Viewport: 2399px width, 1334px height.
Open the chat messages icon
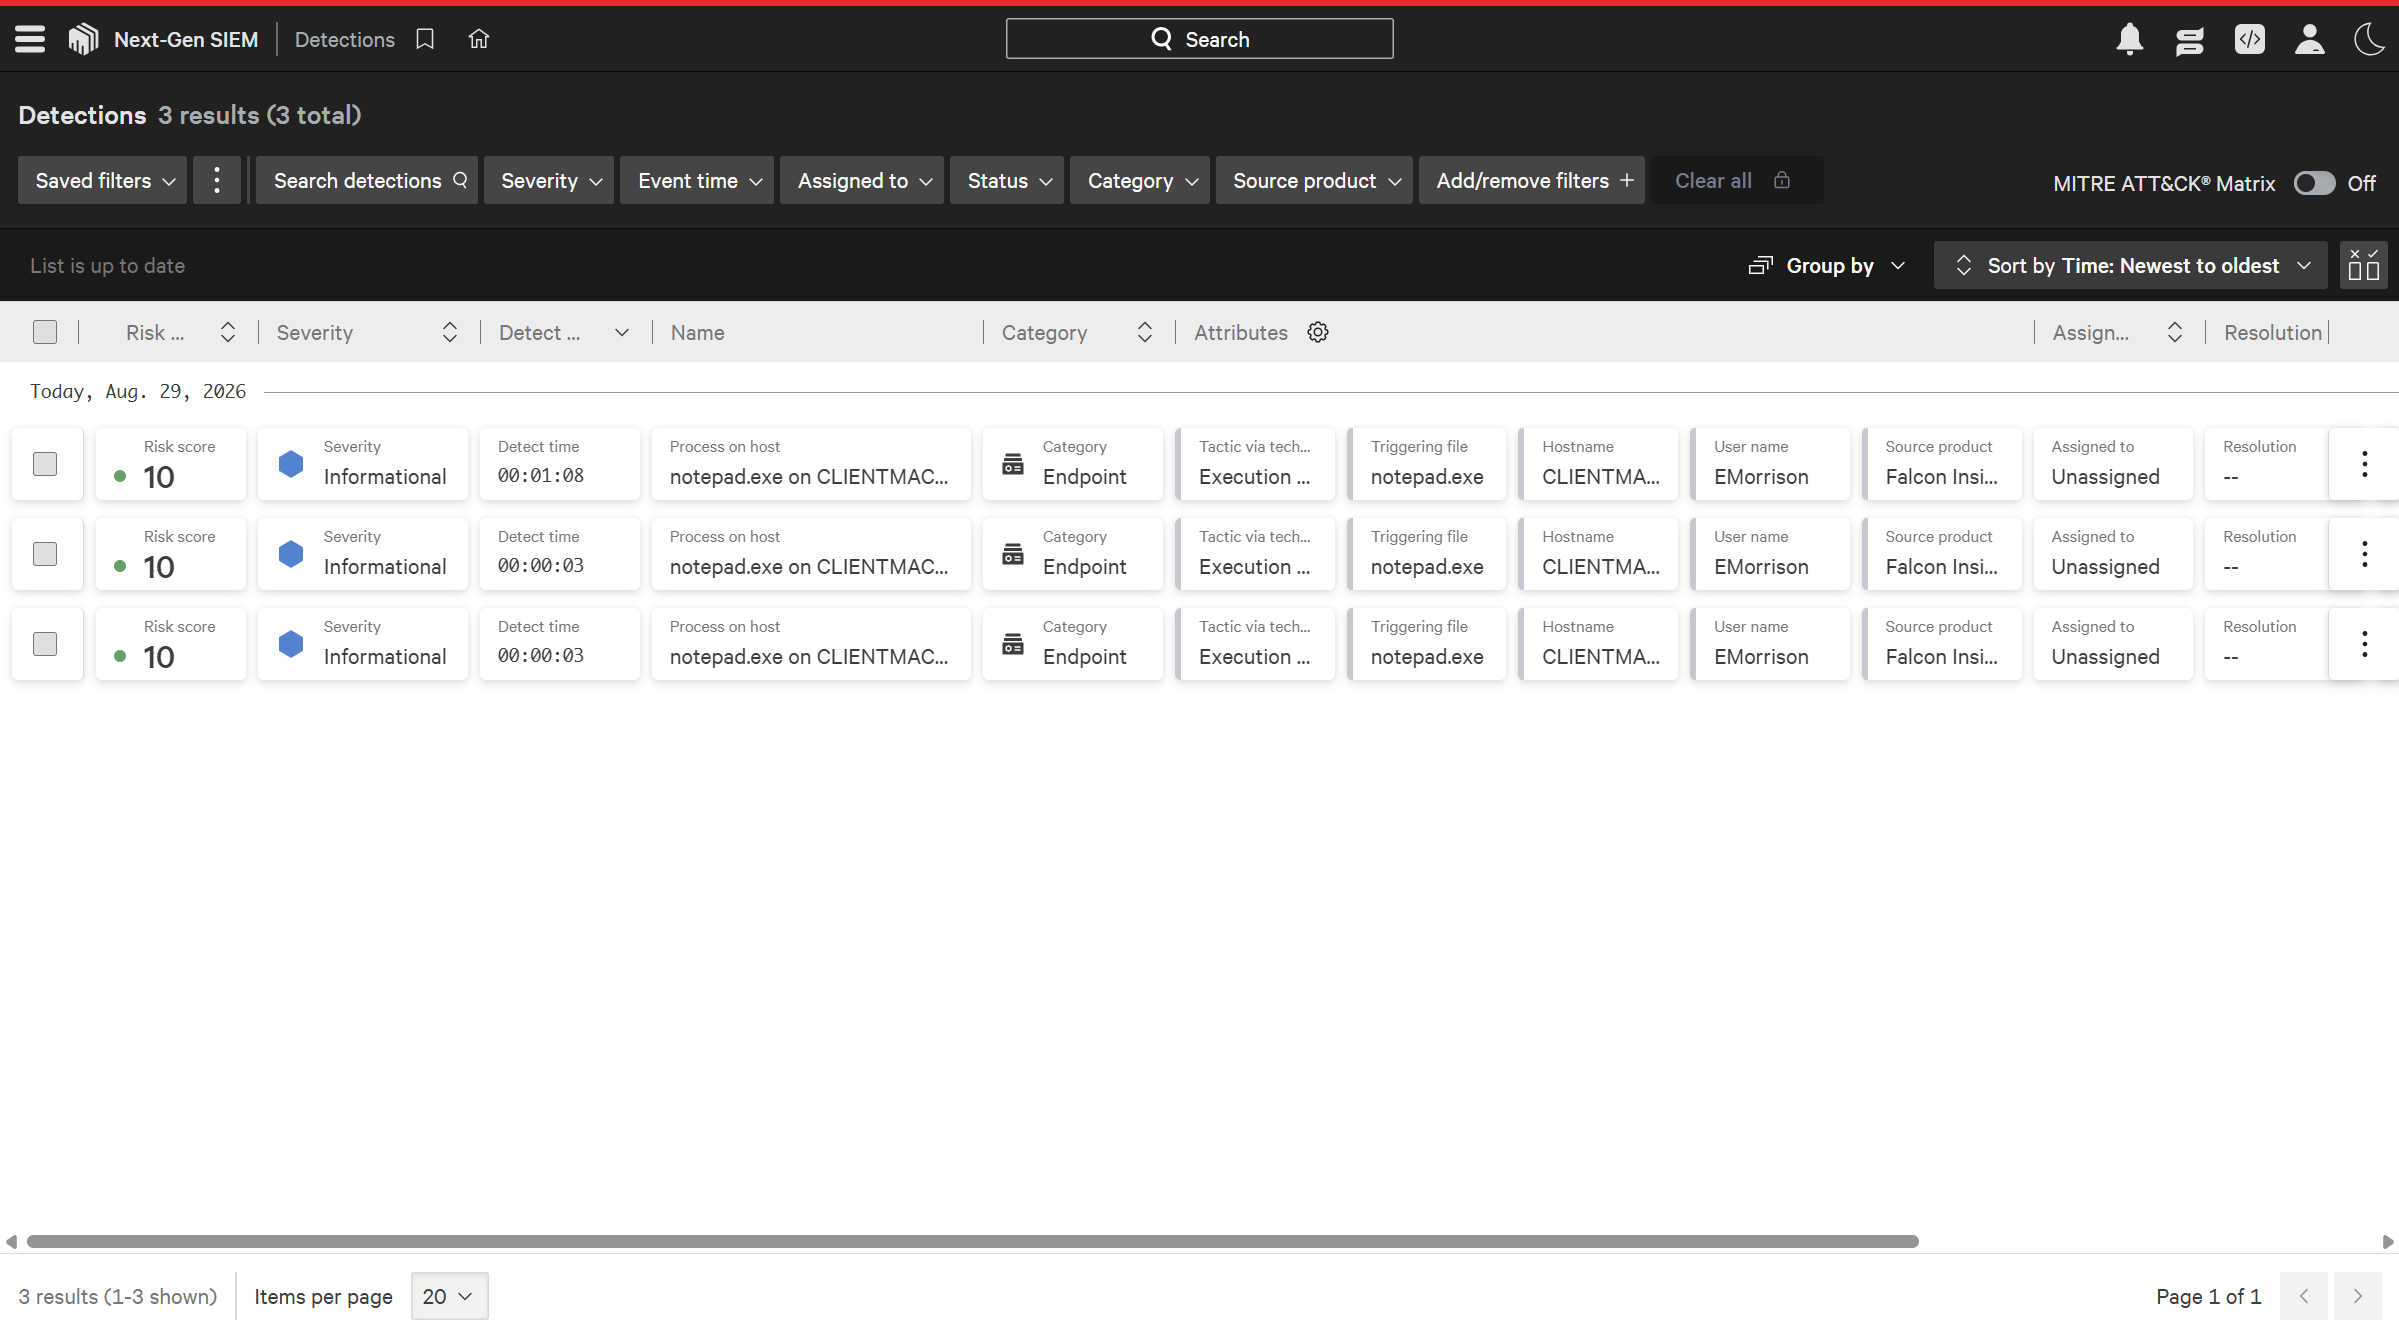click(x=2189, y=40)
